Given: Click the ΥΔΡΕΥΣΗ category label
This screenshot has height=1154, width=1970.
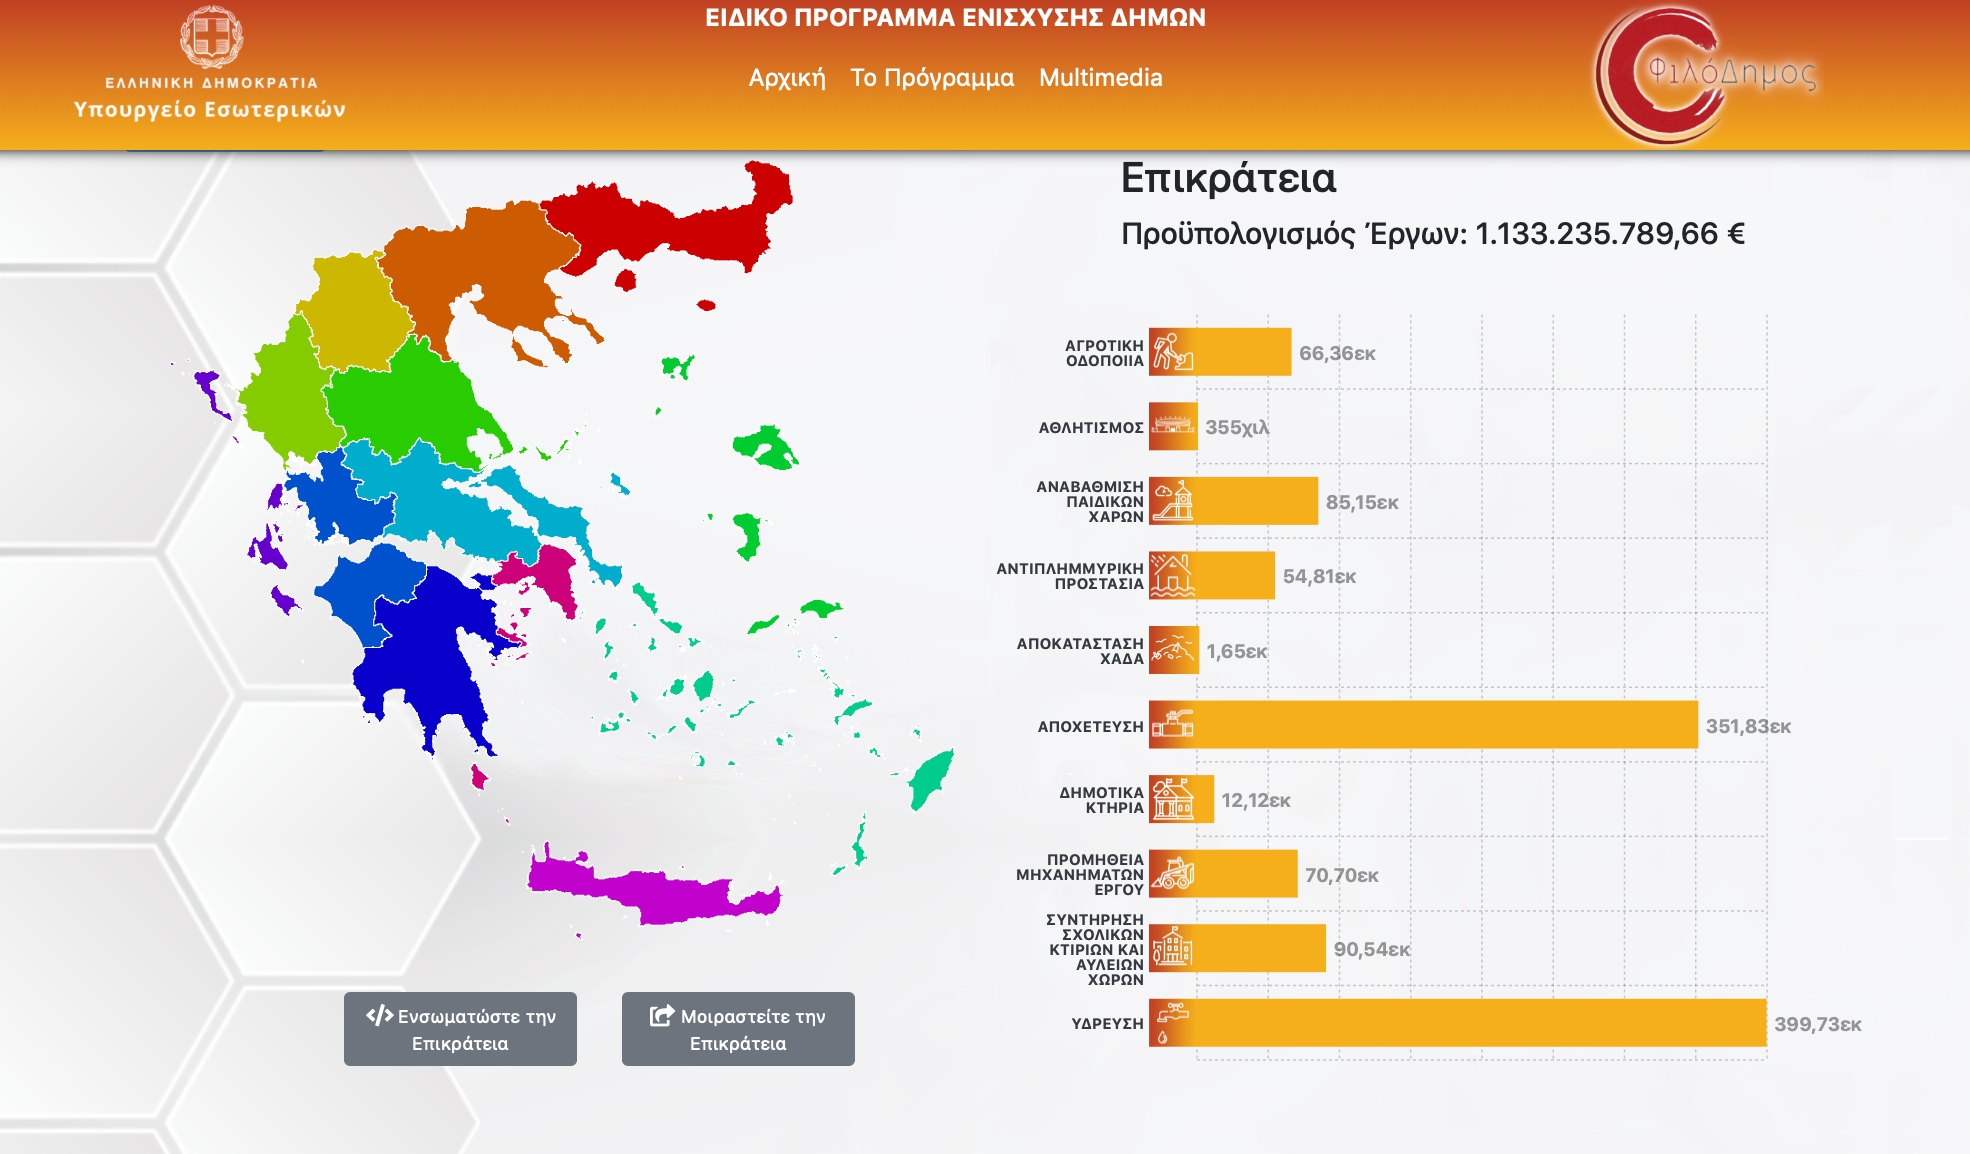Looking at the screenshot, I should [1107, 1024].
